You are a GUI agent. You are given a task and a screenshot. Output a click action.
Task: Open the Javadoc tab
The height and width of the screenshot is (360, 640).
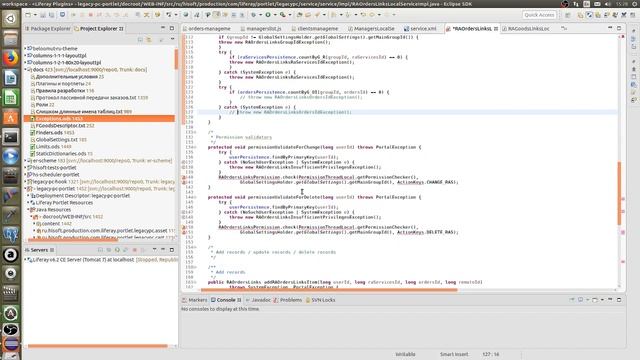[258, 300]
